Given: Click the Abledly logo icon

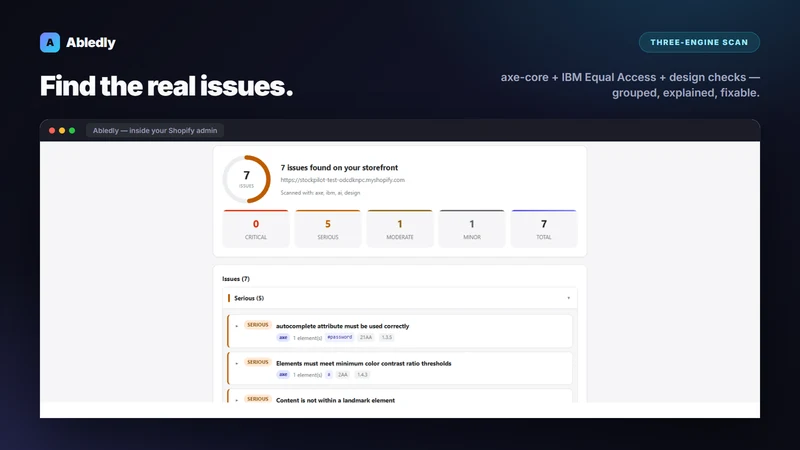Looking at the screenshot, I should pos(50,42).
